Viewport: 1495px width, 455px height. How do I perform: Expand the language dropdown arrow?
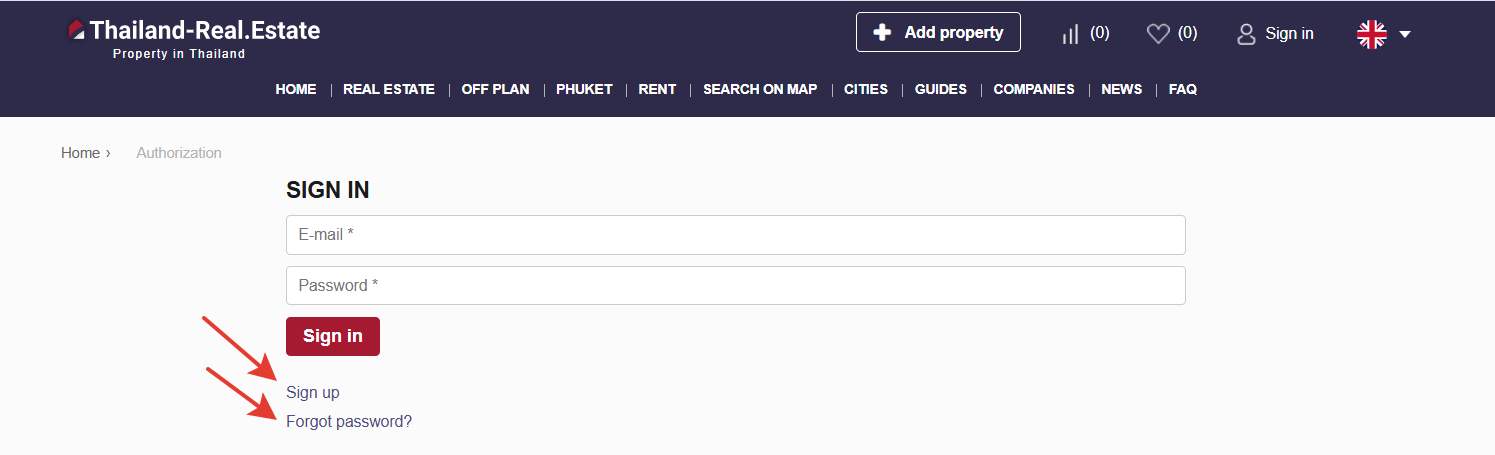click(1405, 34)
